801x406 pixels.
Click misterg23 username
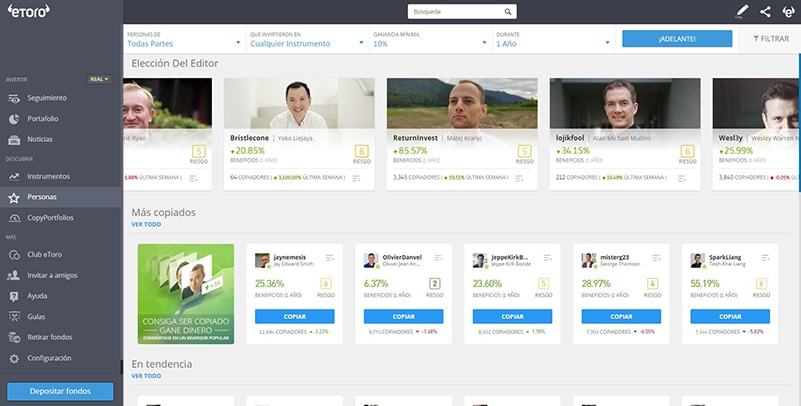615,257
